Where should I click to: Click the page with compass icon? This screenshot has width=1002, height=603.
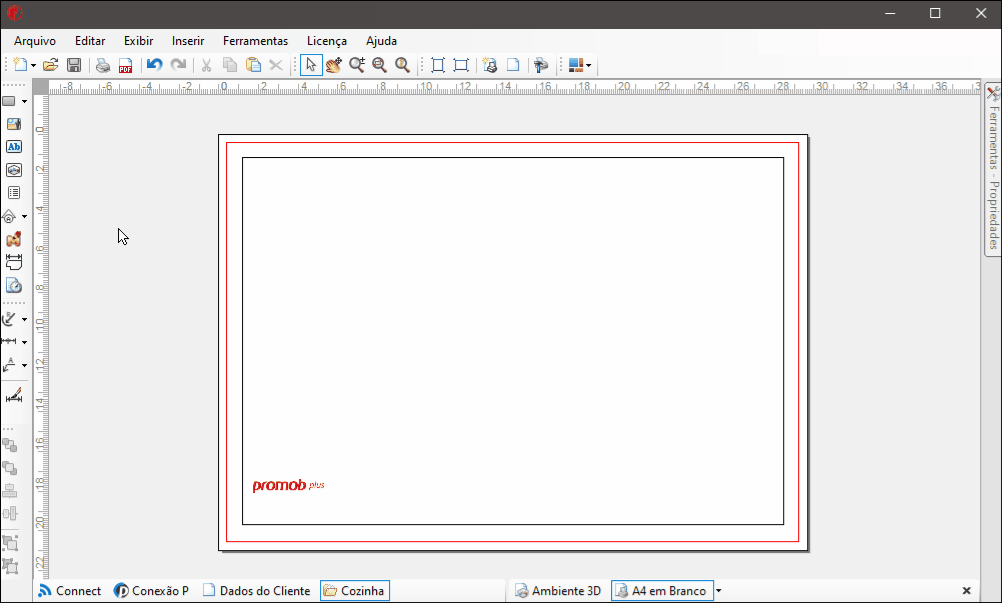(x=13, y=286)
